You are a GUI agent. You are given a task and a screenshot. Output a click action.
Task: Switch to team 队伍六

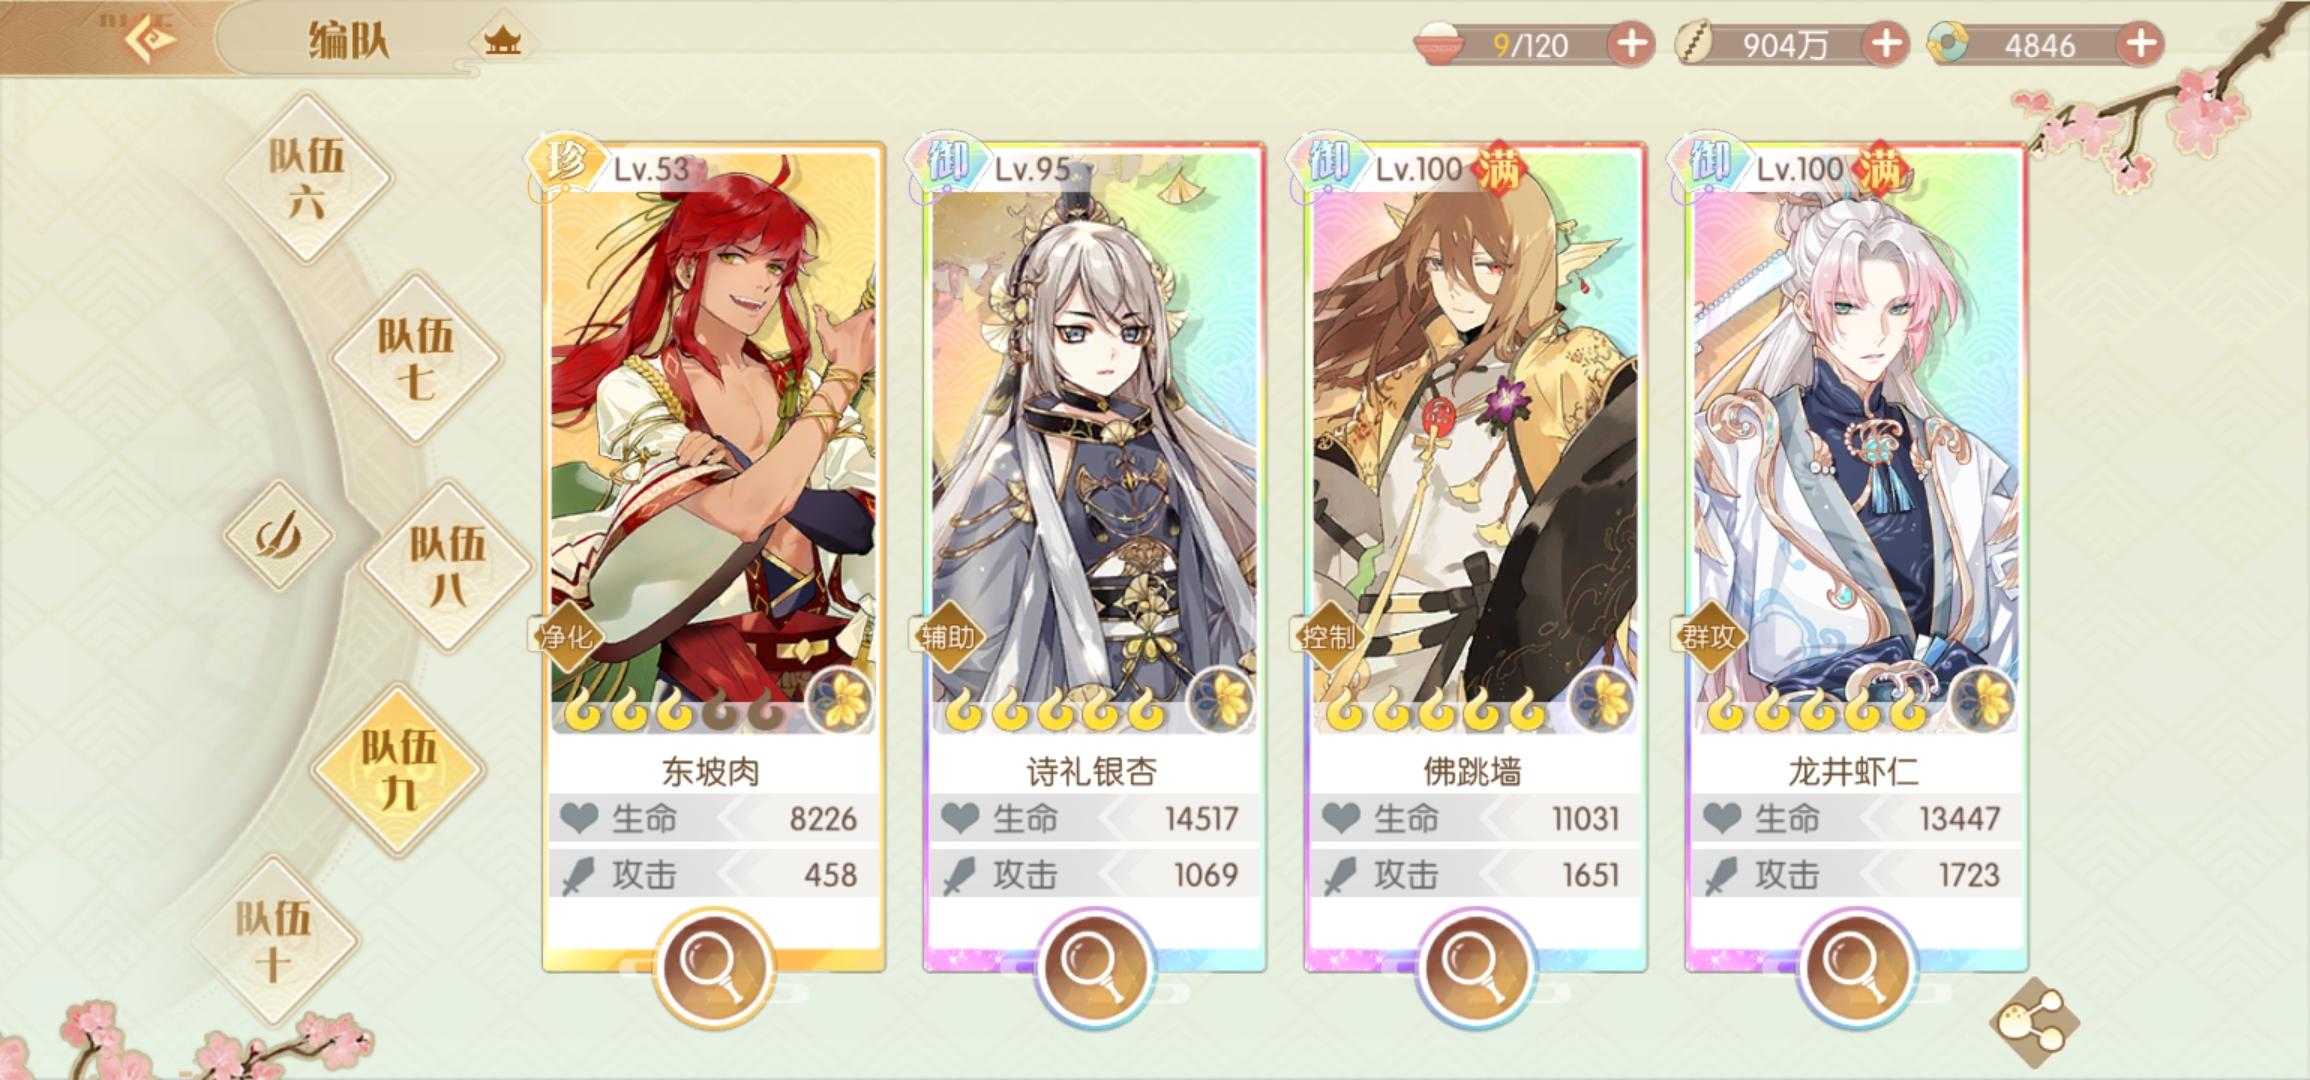point(306,178)
